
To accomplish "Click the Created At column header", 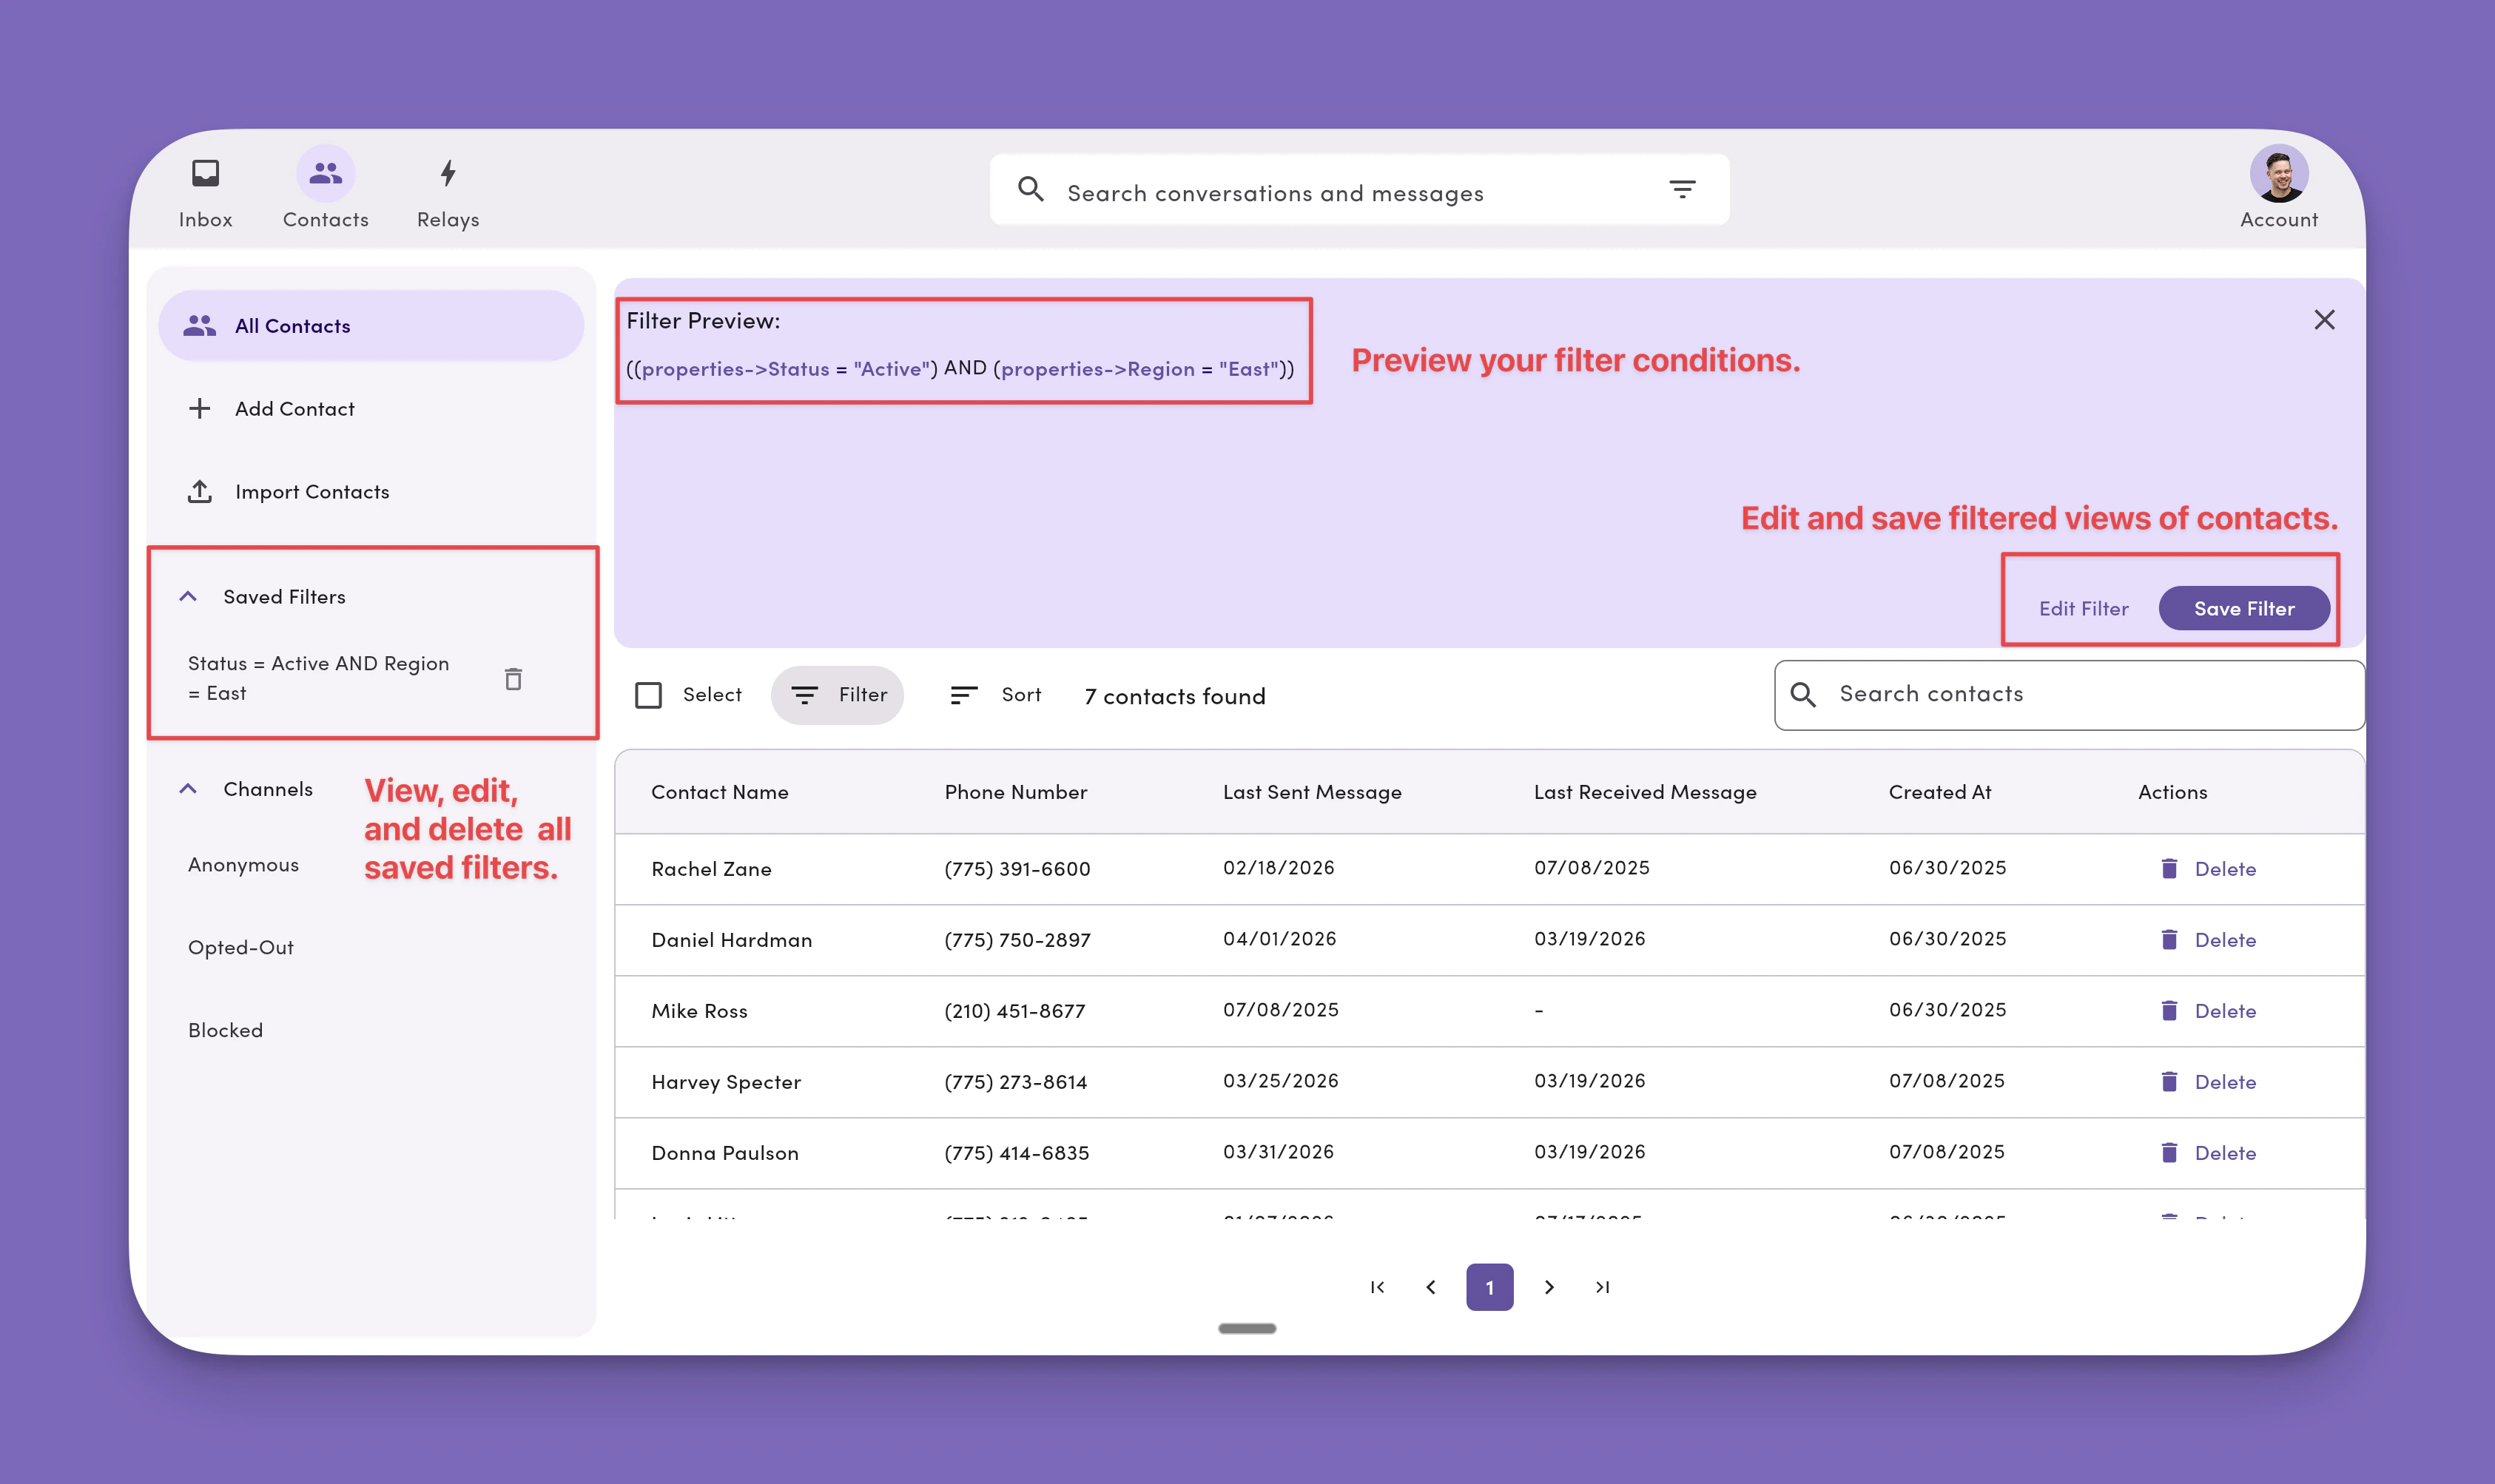I will pyautogui.click(x=1940, y=792).
